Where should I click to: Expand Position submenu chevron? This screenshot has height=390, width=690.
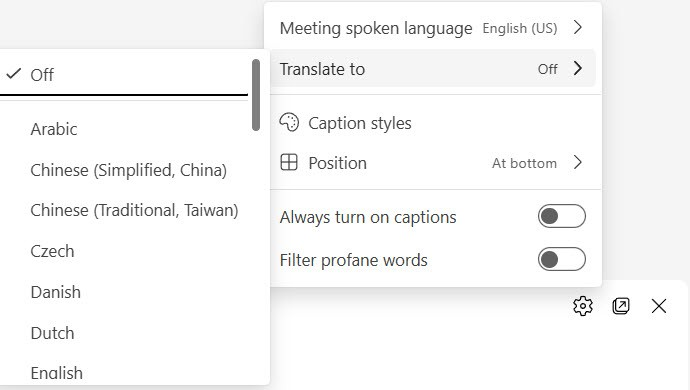coord(578,162)
